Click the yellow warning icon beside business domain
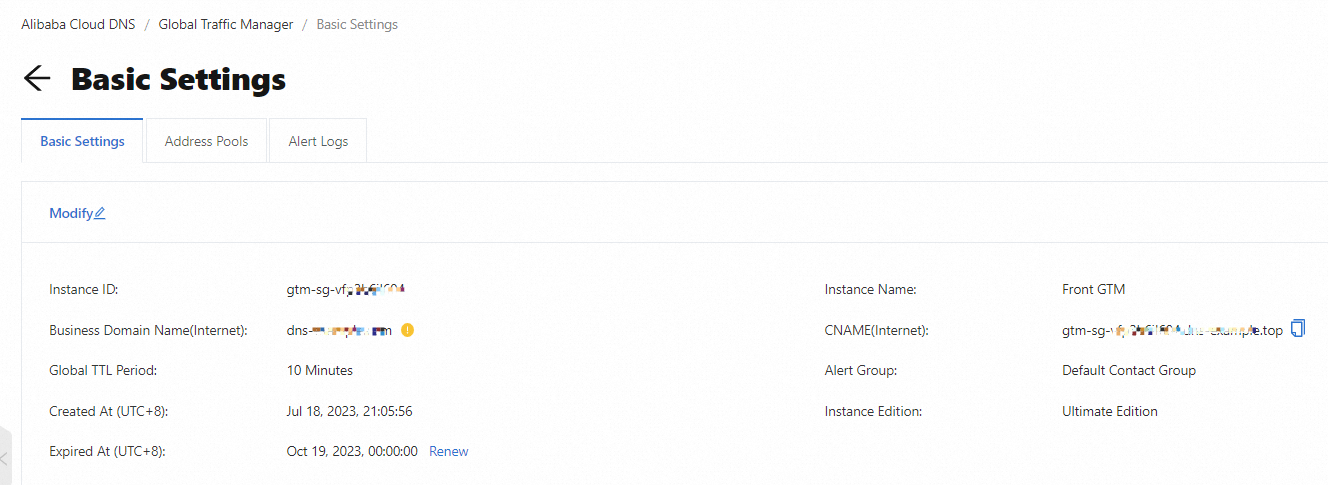The width and height of the screenshot is (1328, 485). point(407,330)
